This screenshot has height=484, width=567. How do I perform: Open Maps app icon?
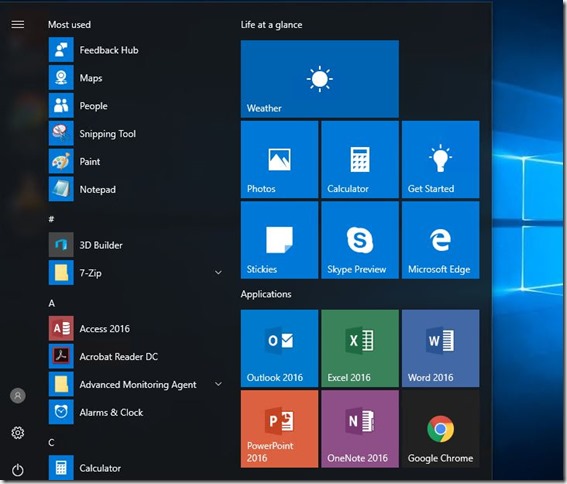tap(61, 78)
